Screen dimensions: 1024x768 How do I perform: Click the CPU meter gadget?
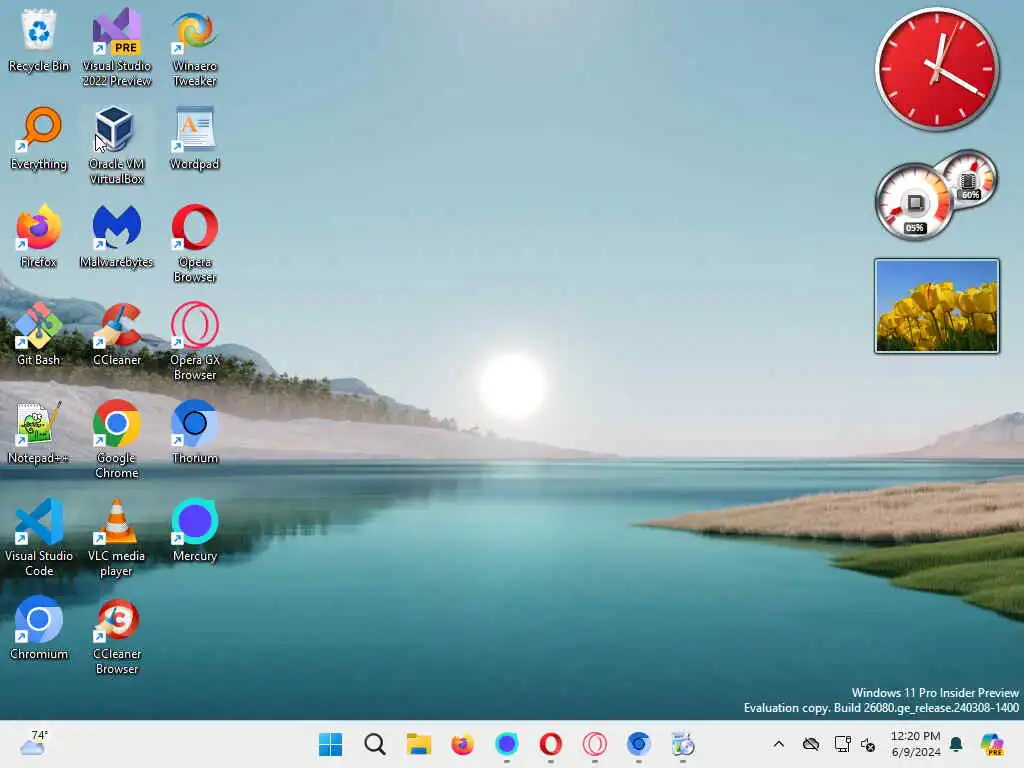[x=914, y=202]
